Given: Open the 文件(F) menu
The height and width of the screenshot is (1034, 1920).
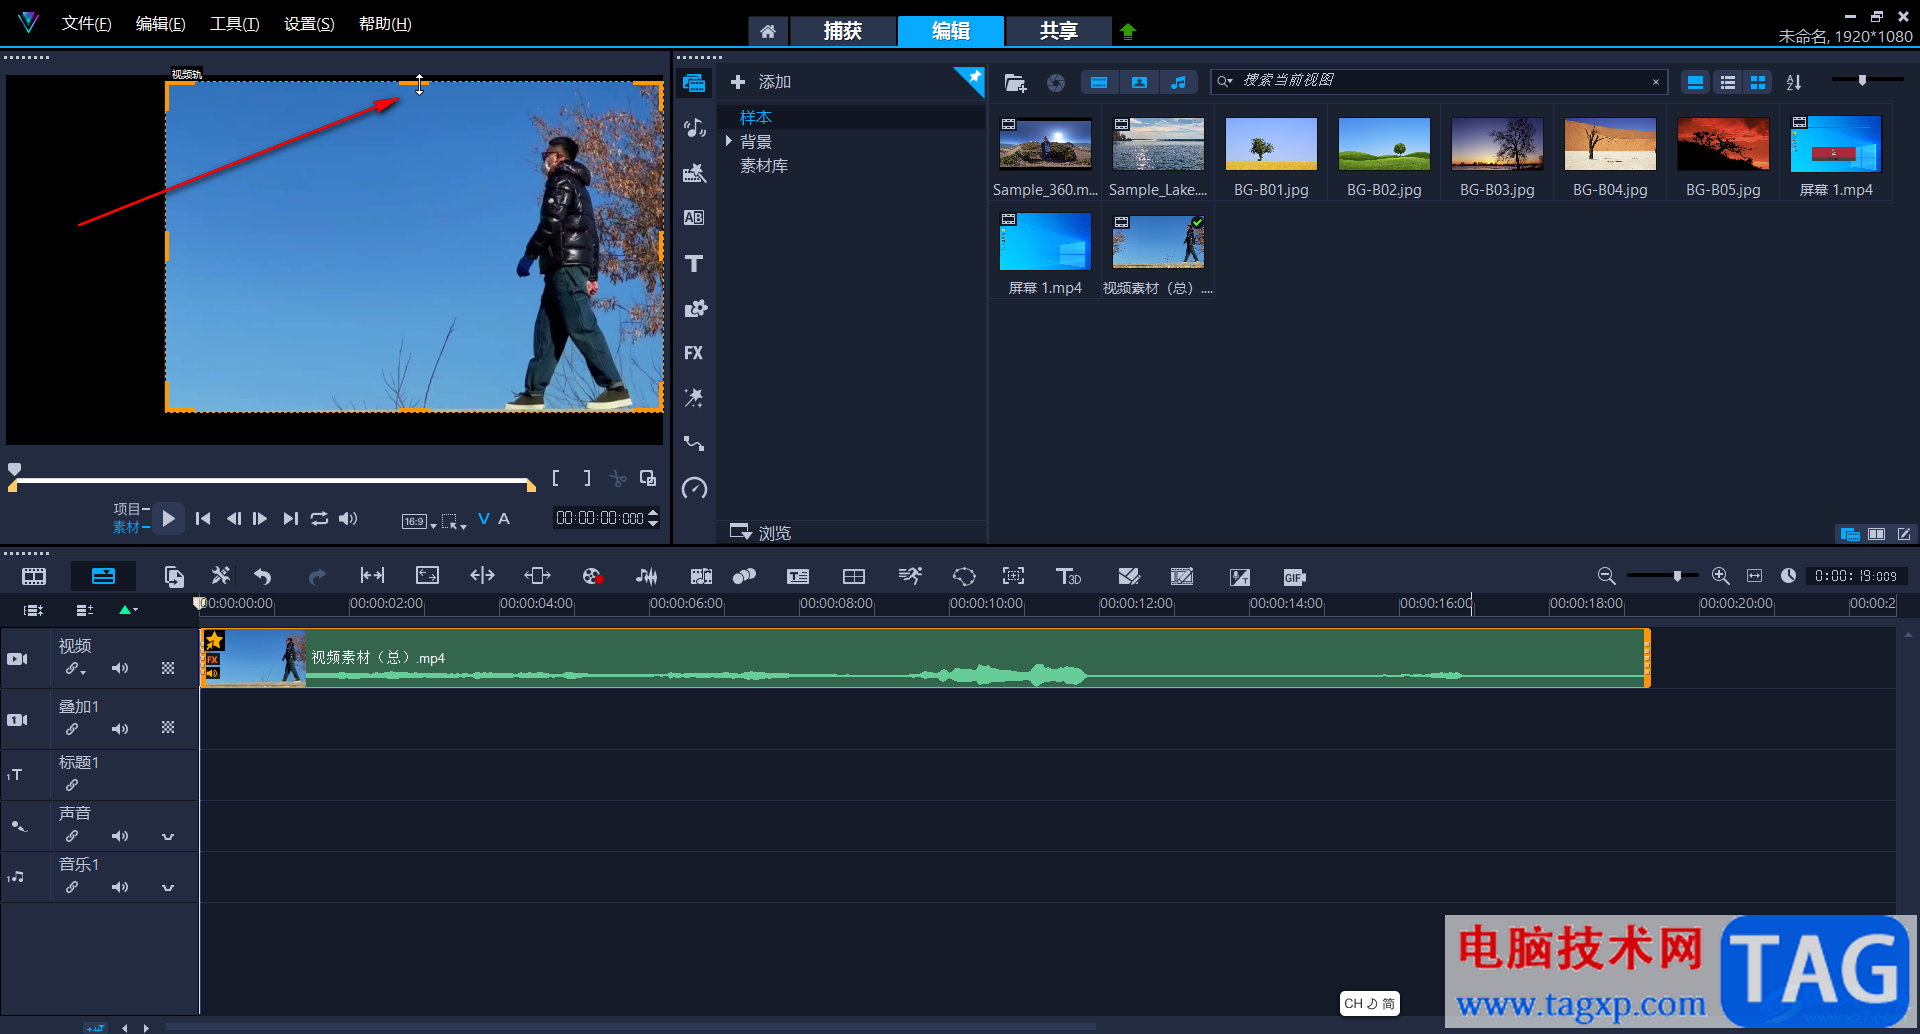Looking at the screenshot, I should (x=86, y=24).
